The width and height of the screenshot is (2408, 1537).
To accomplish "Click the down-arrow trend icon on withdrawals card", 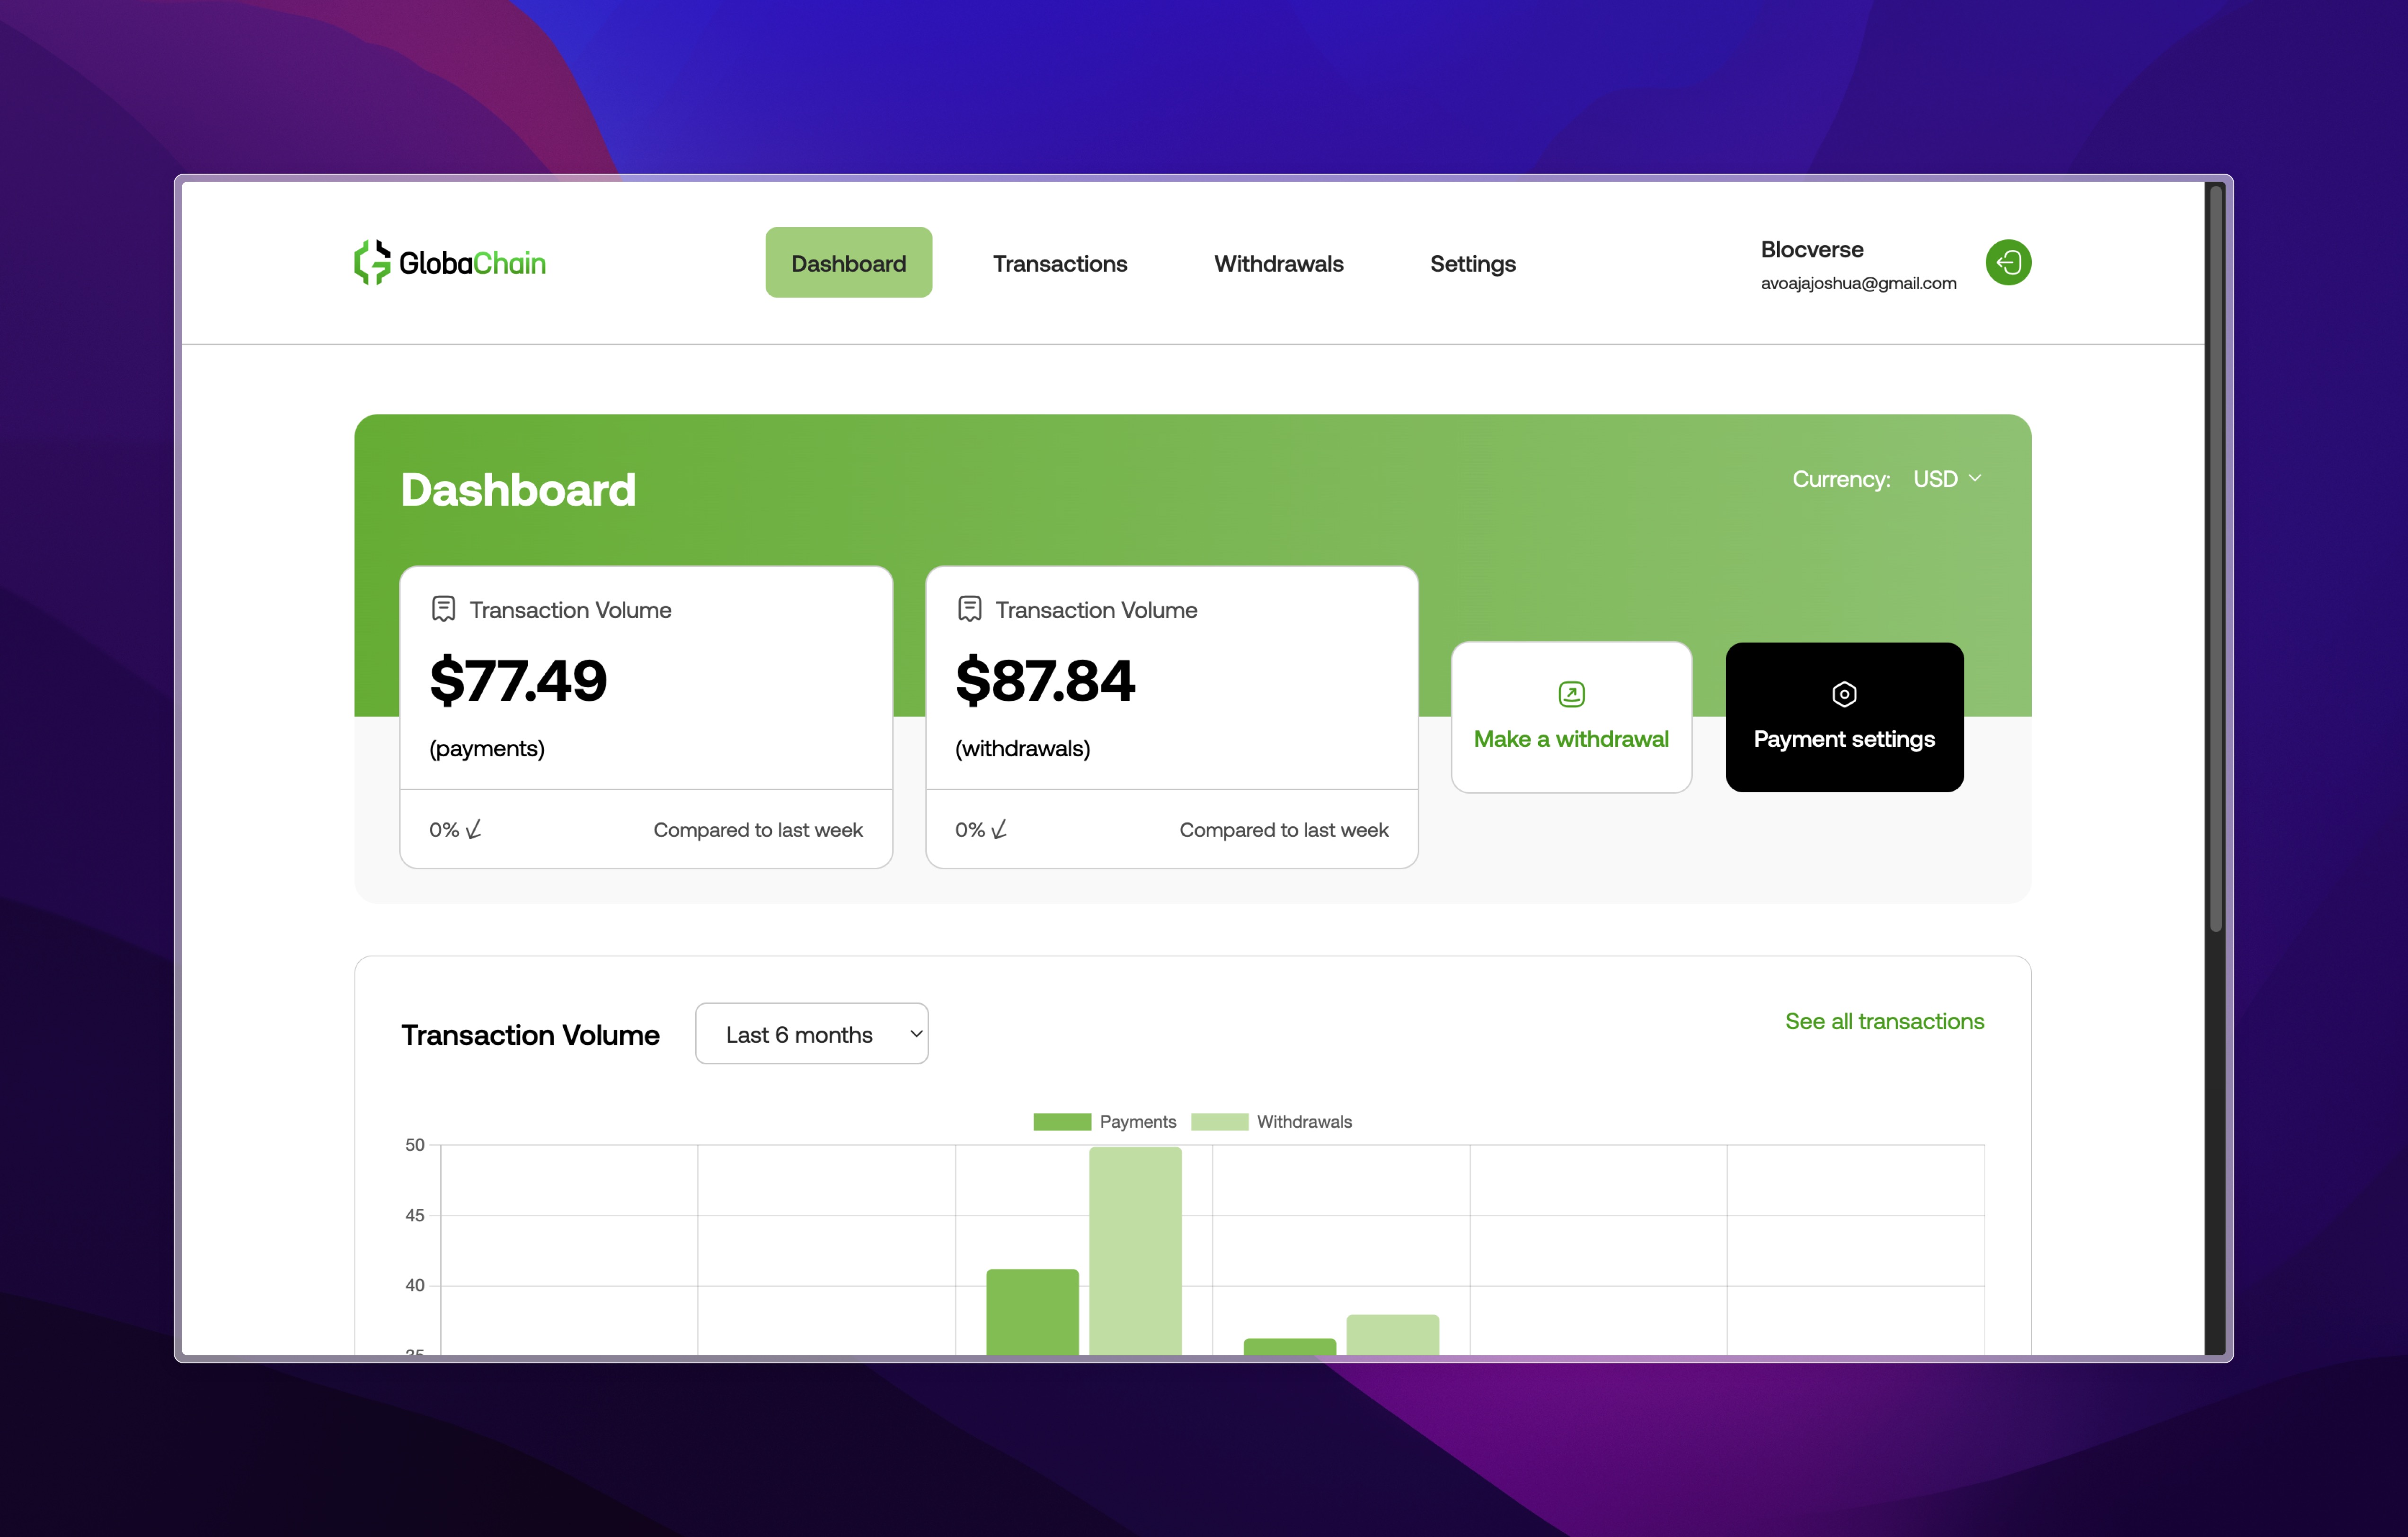I will (x=1000, y=829).
